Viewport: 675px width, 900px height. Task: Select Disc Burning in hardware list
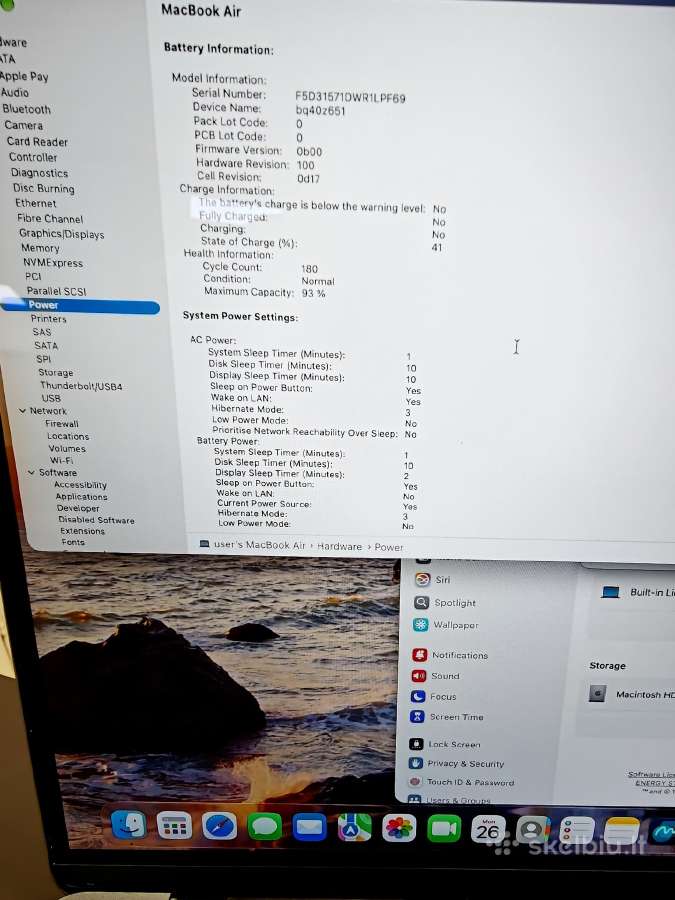point(44,188)
